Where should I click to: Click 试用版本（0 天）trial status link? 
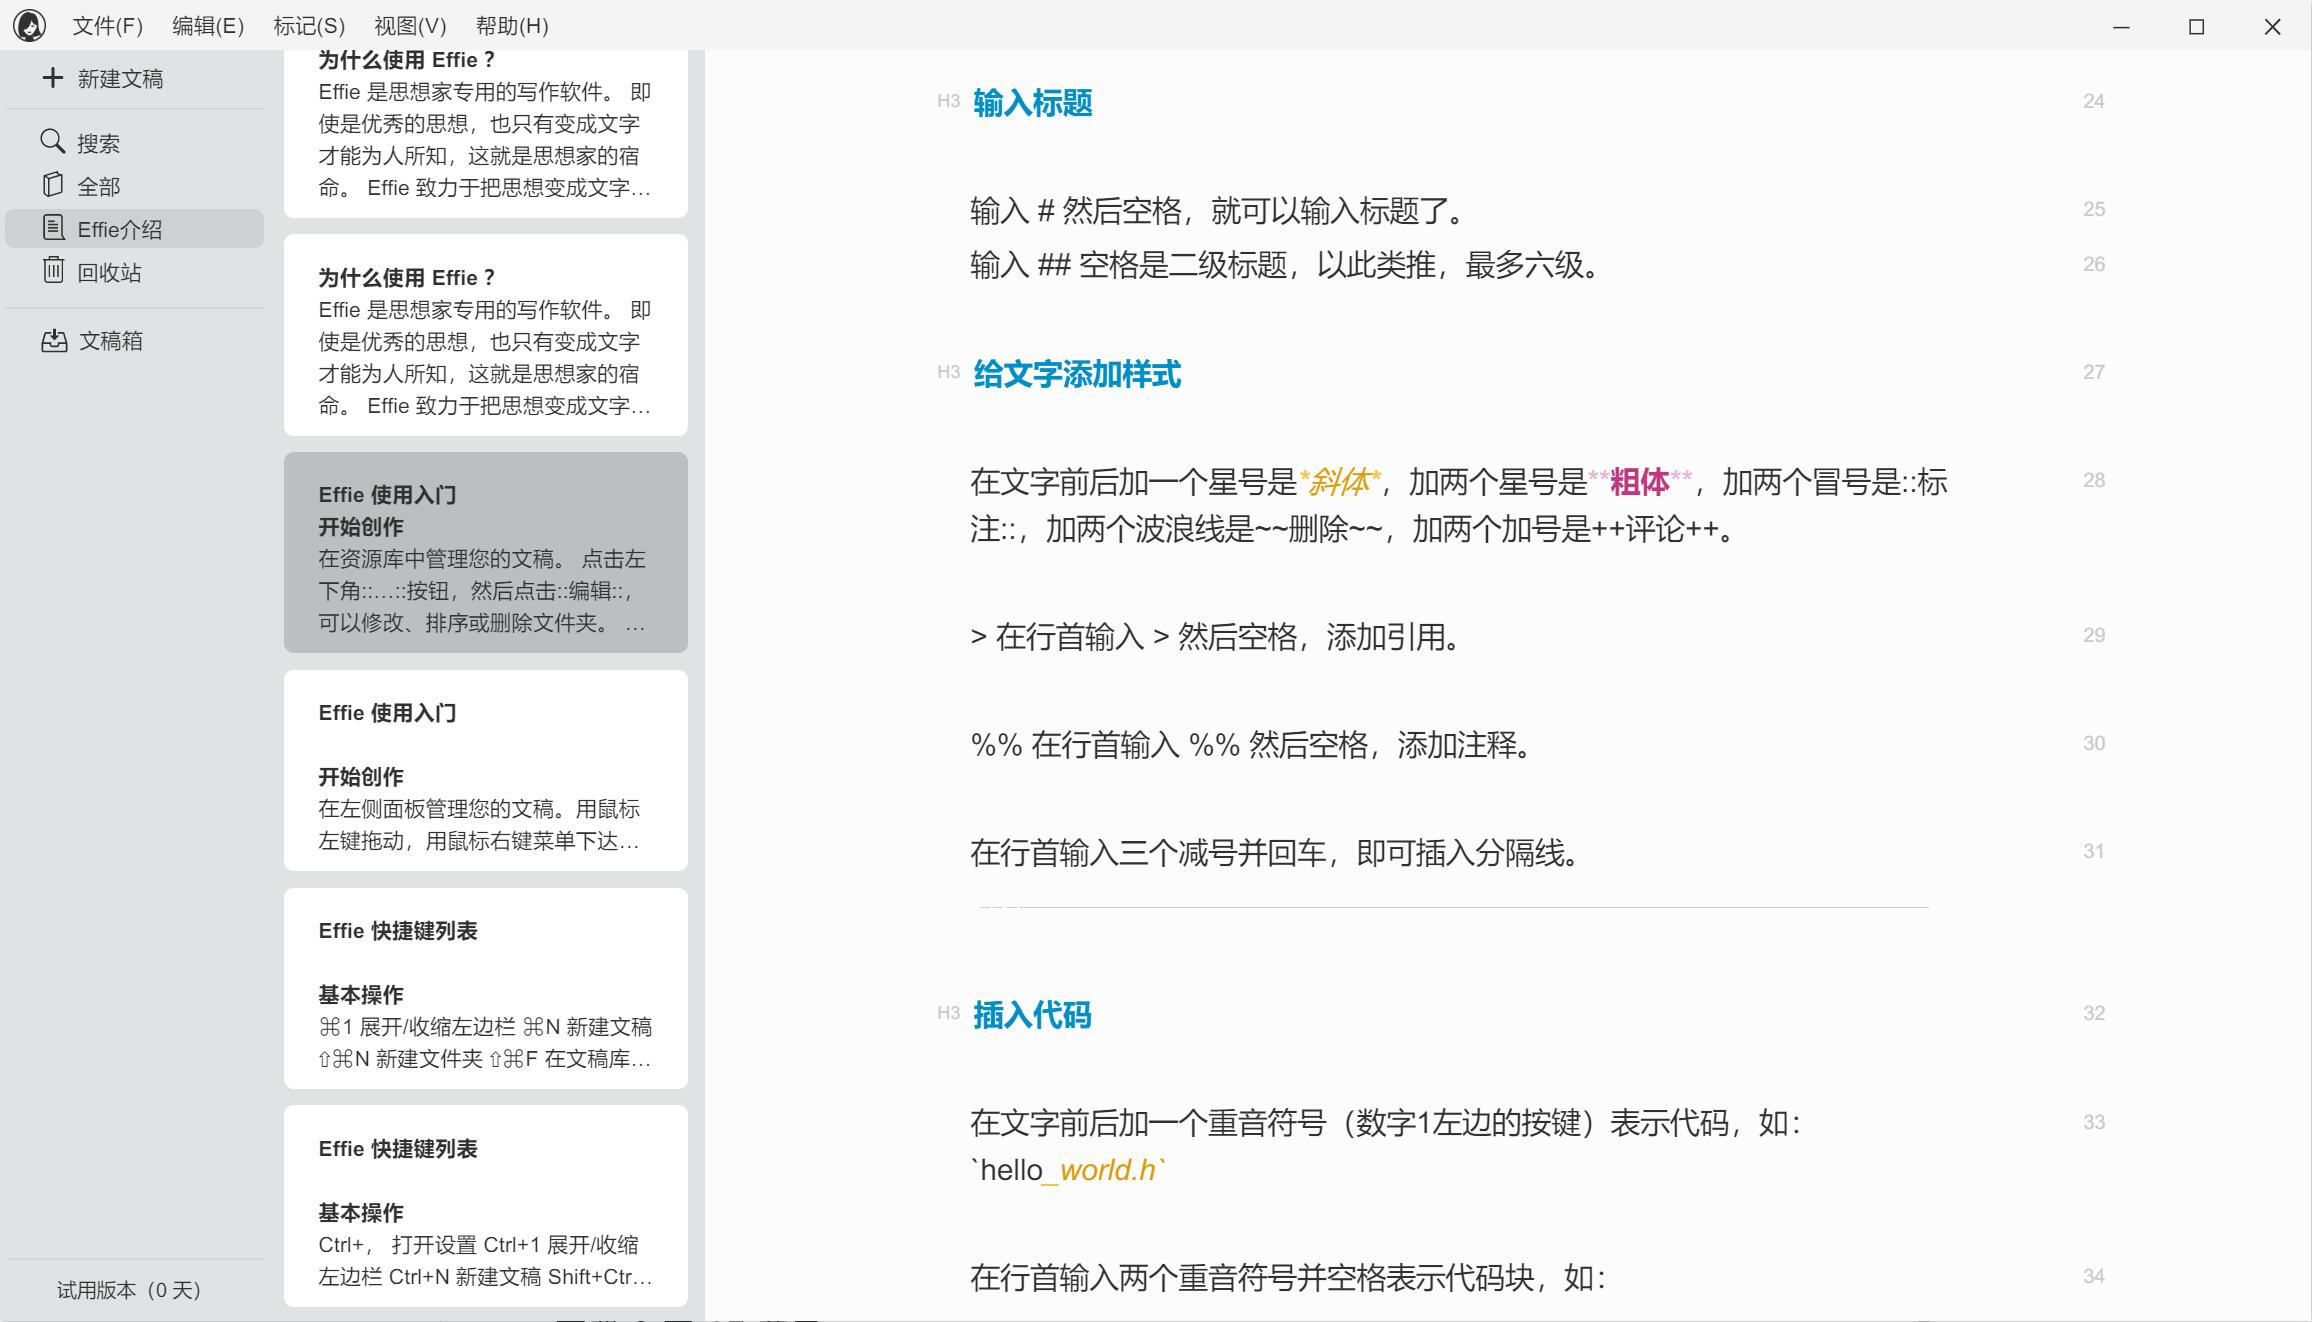(x=129, y=1290)
